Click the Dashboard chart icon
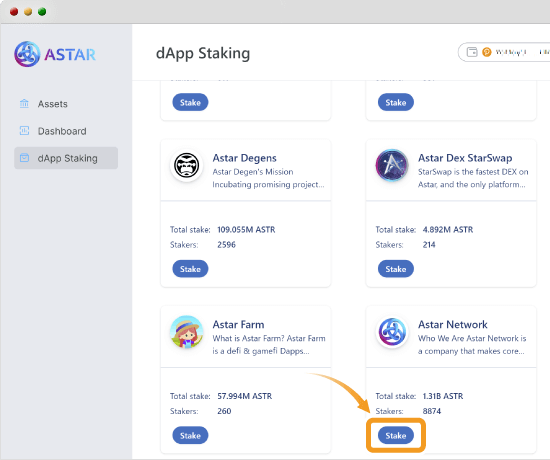The image size is (550, 460). pos(24,131)
